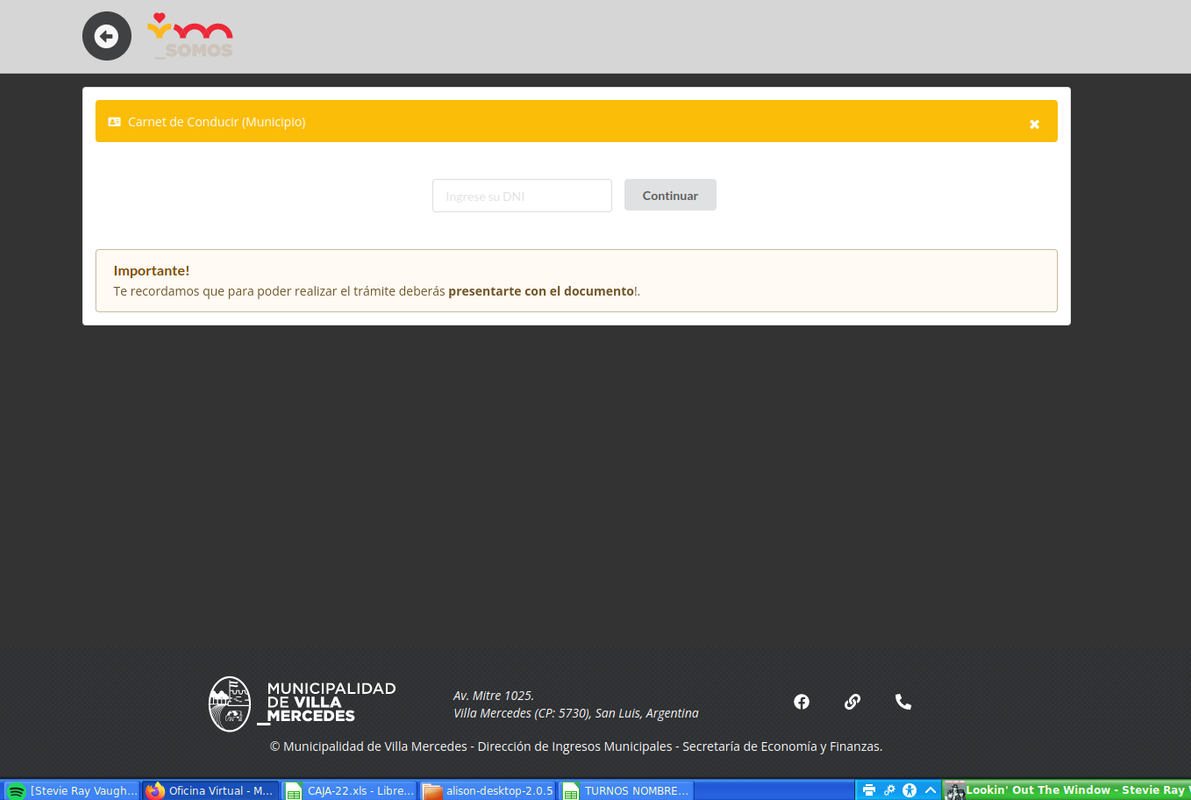Image resolution: width=1191 pixels, height=800 pixels.
Task: Click the copyright Municipalidad de Villa Mercedes line
Action: (x=576, y=747)
